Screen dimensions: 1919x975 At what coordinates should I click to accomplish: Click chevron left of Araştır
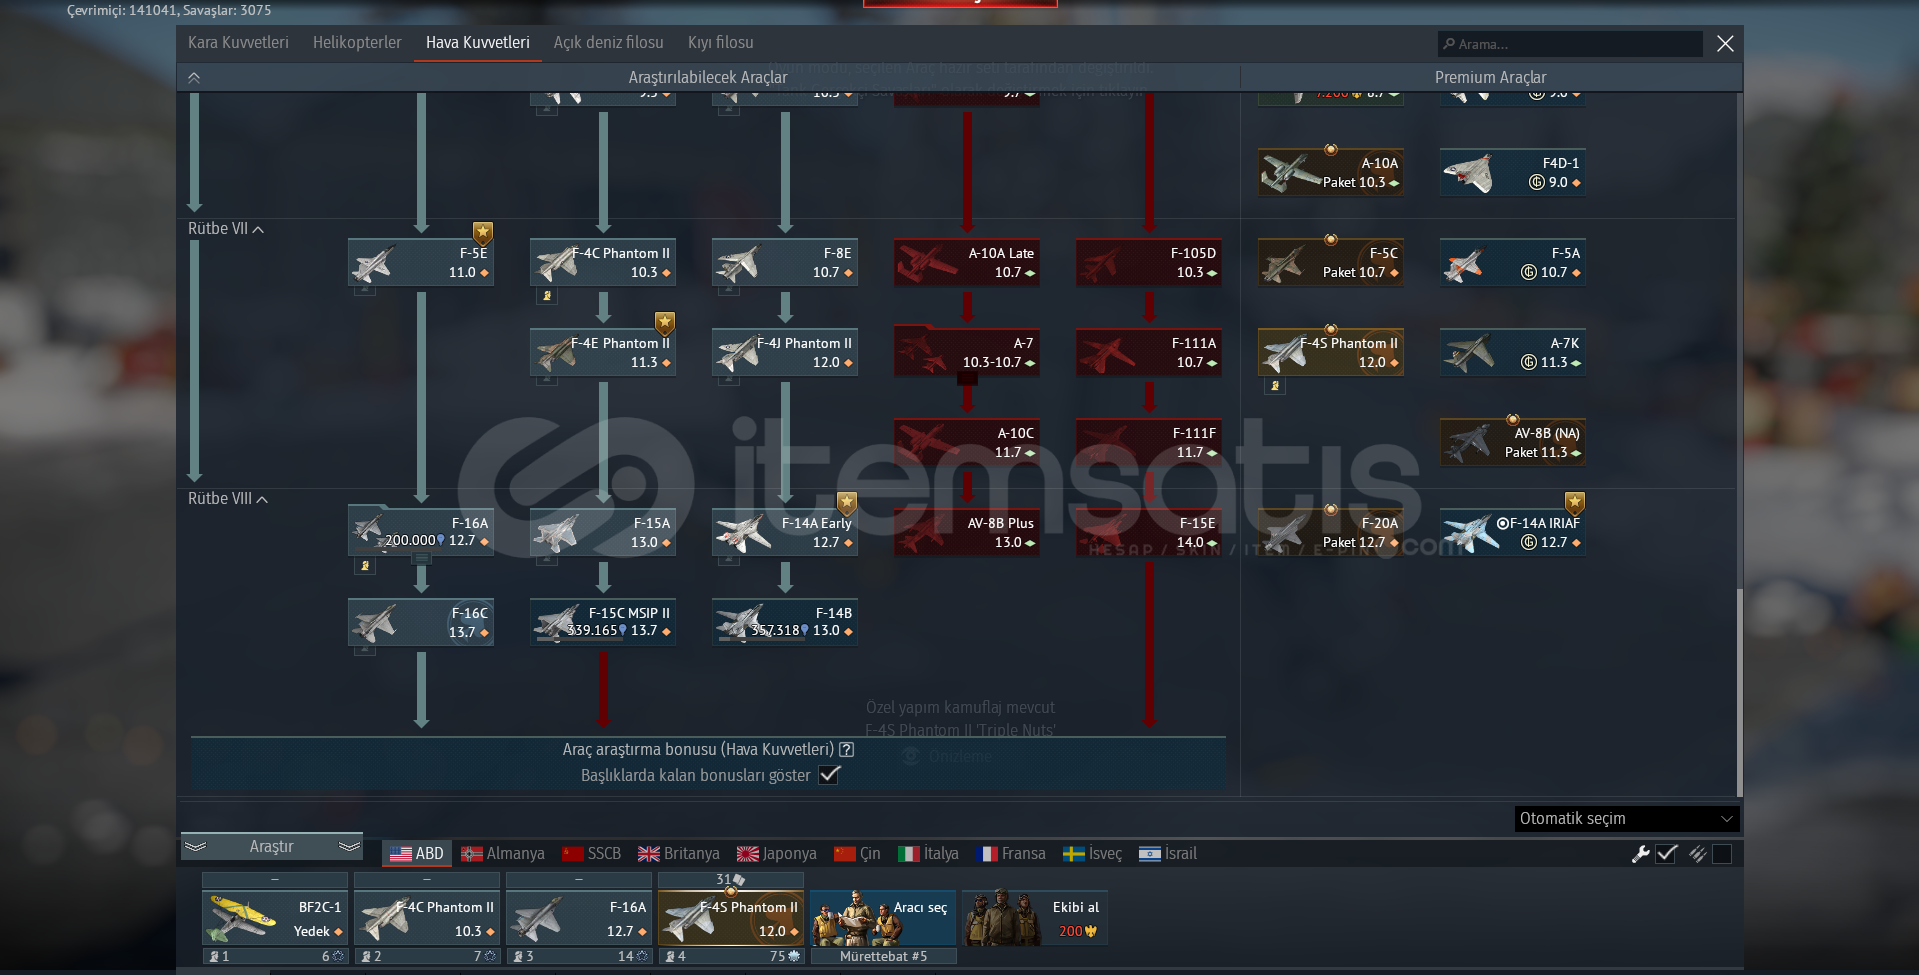coord(196,847)
